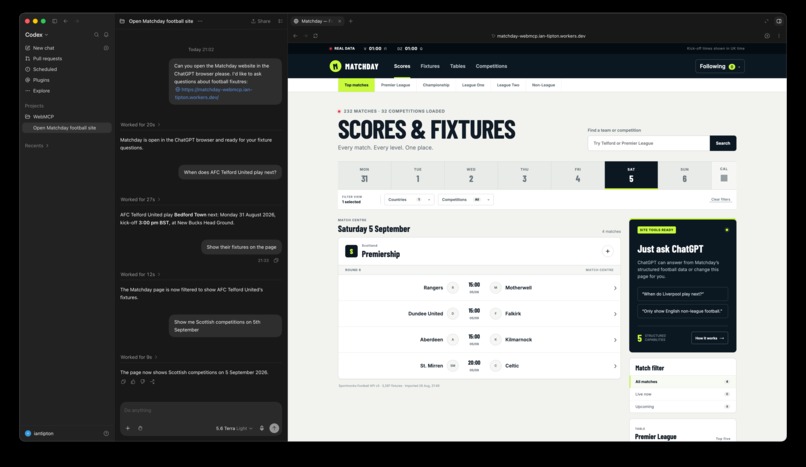This screenshot has height=467, width=806.
Task: Open the Plugins section
Action: (x=41, y=80)
